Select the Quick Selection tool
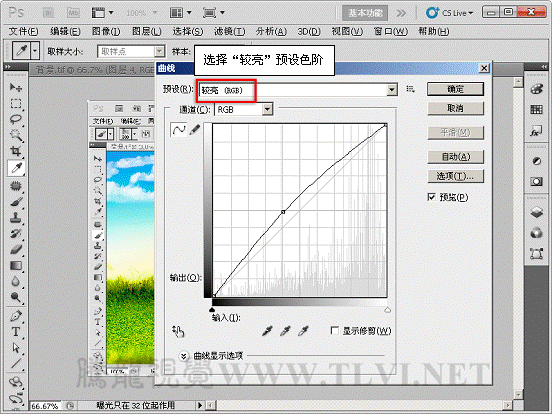Screen dimensions: 552x414 click(x=16, y=135)
